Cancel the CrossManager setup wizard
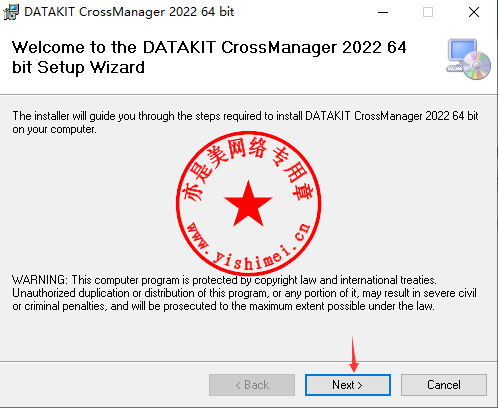This screenshot has width=498, height=408. tap(444, 385)
